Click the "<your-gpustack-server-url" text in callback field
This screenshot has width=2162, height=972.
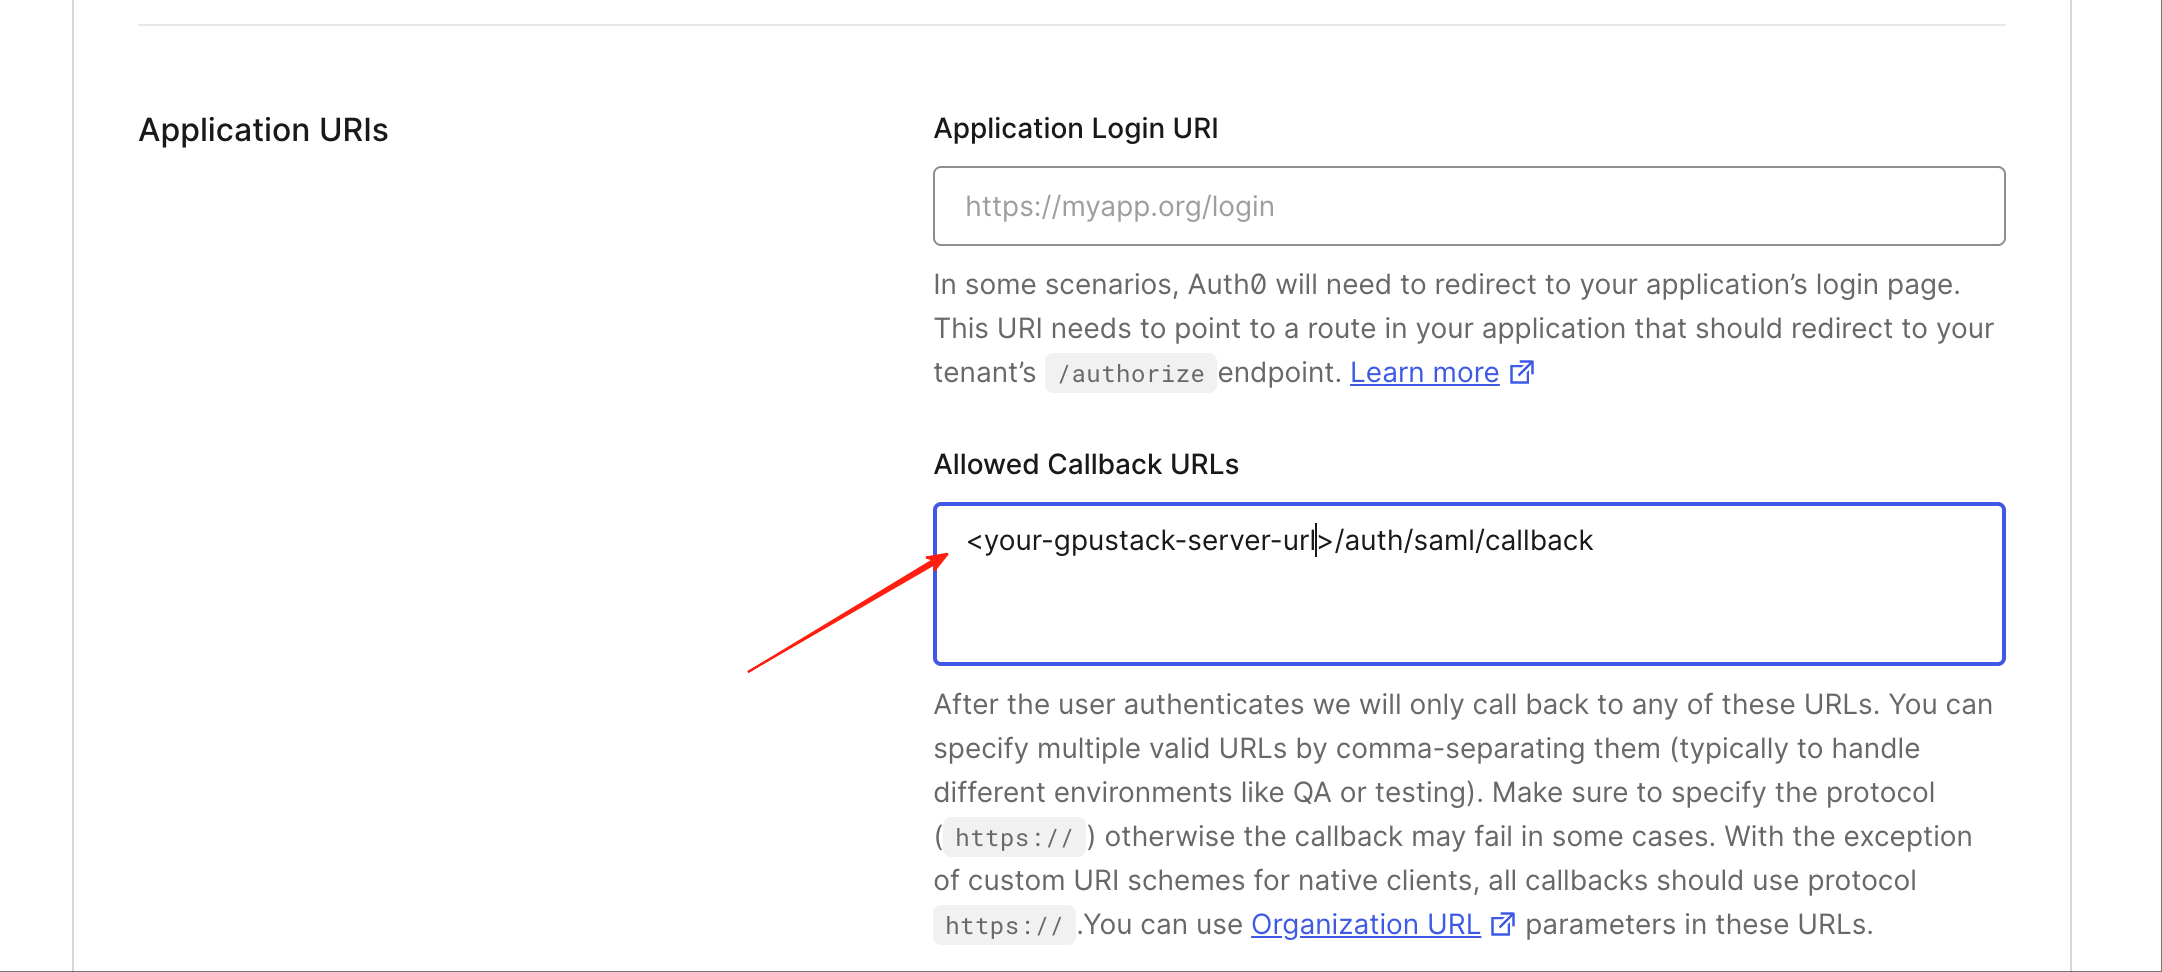pos(1140,541)
